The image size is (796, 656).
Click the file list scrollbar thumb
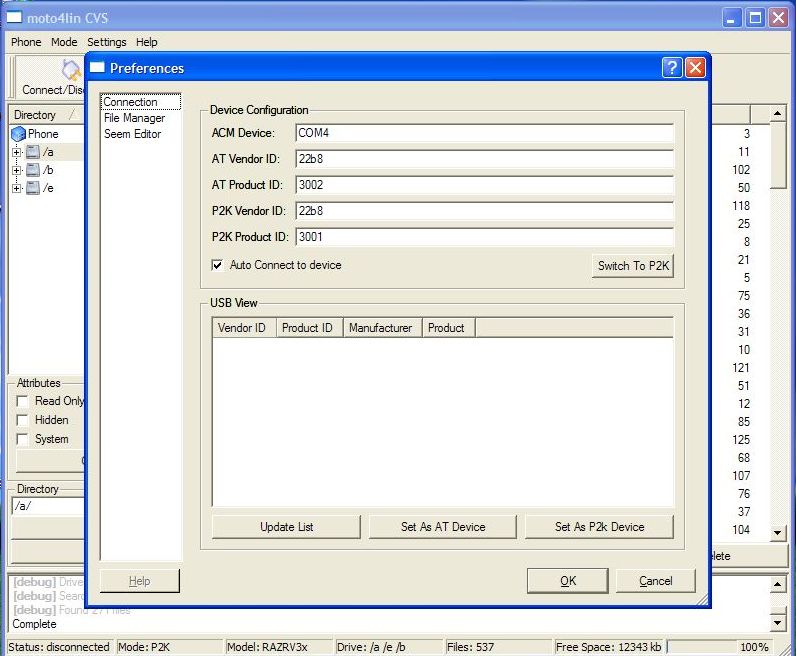[x=778, y=155]
